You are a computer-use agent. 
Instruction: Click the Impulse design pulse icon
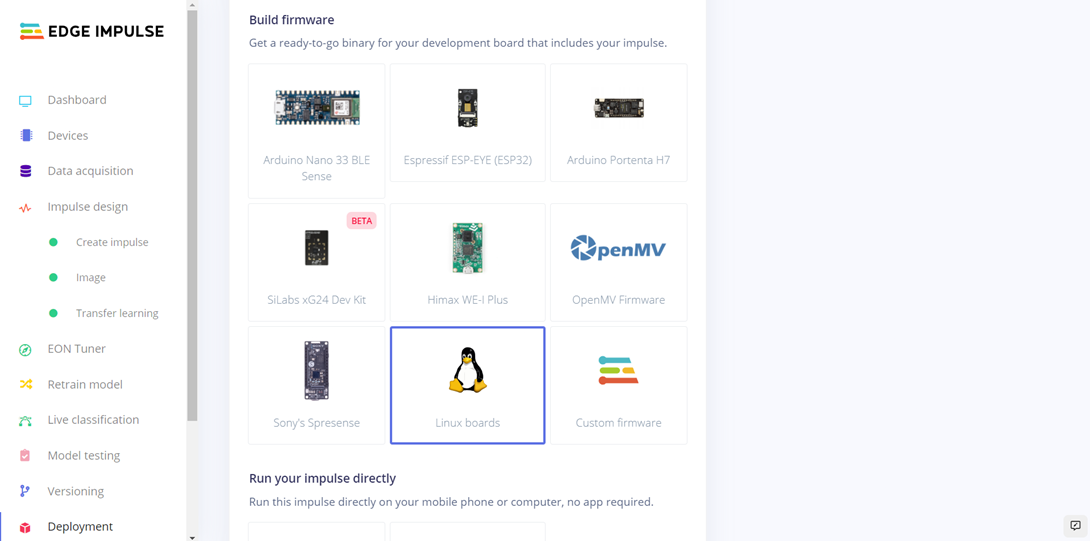25,207
